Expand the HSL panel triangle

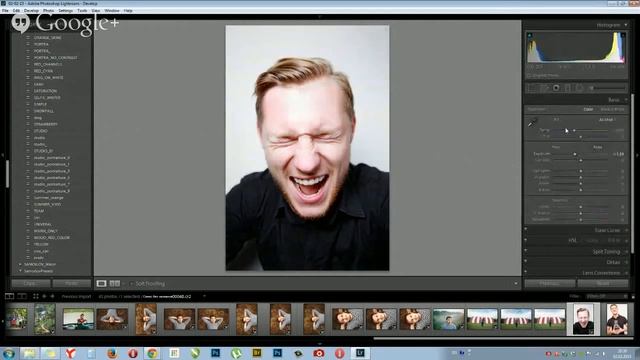[x=627, y=241]
